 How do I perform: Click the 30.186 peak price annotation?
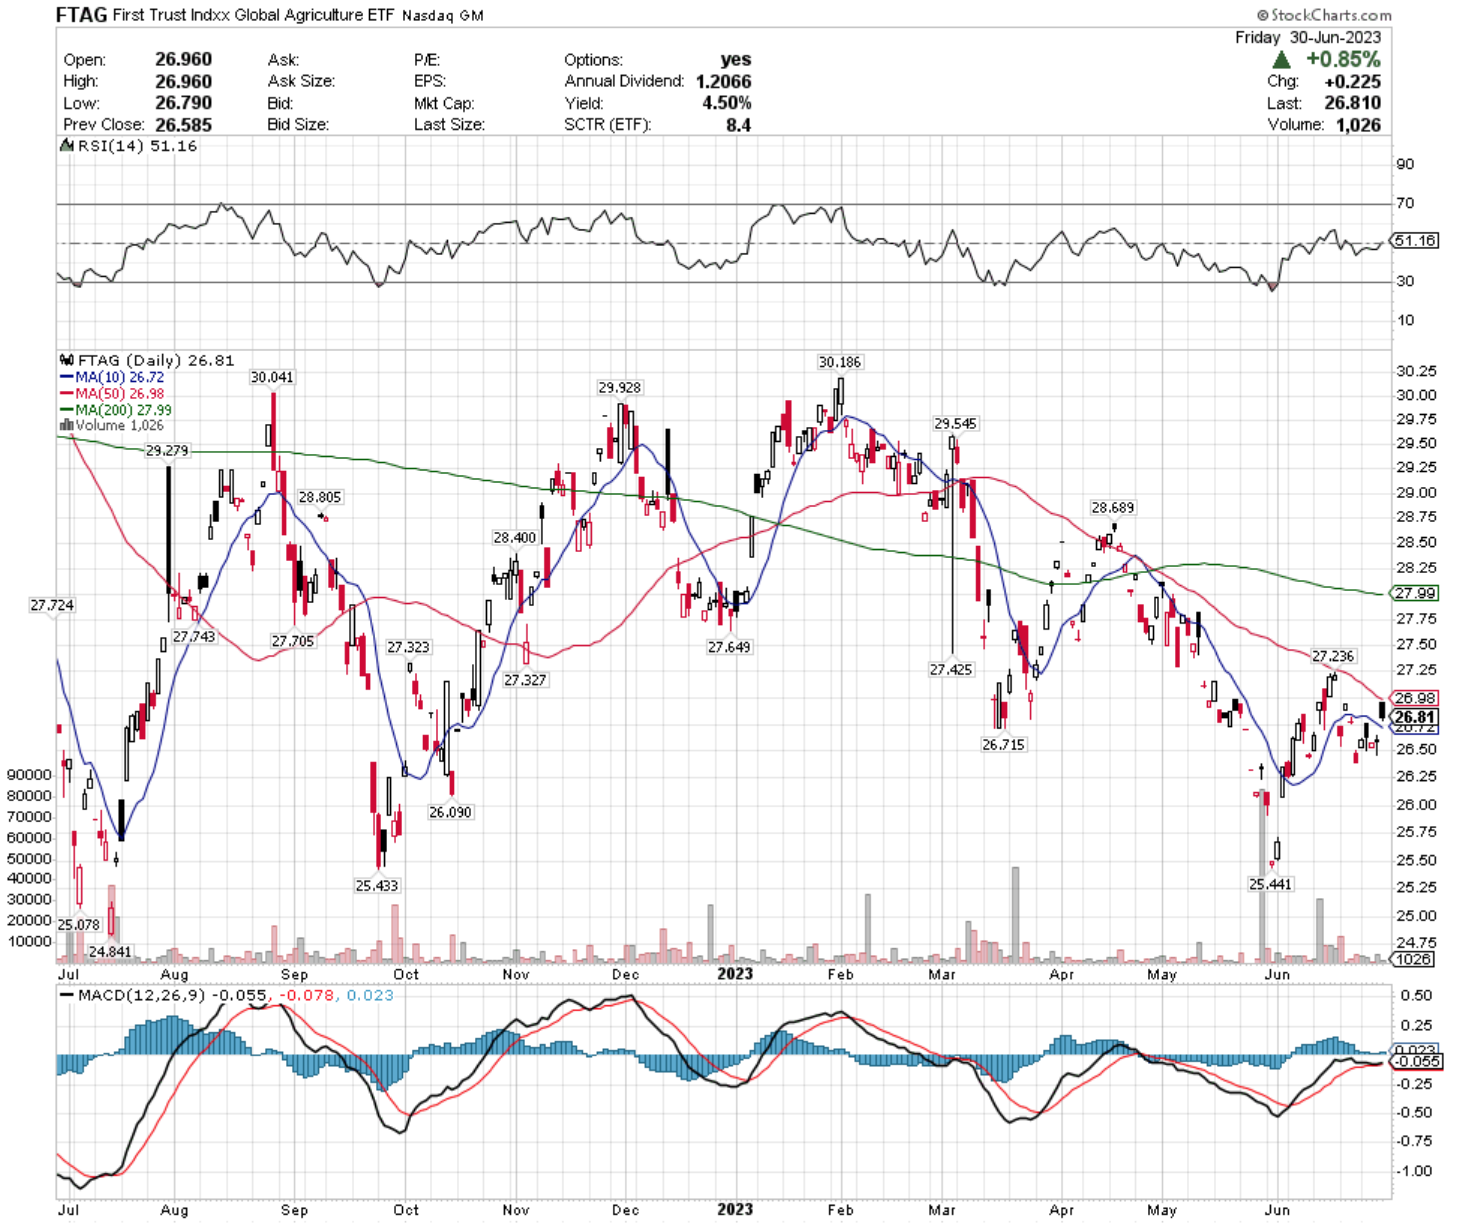click(x=839, y=362)
